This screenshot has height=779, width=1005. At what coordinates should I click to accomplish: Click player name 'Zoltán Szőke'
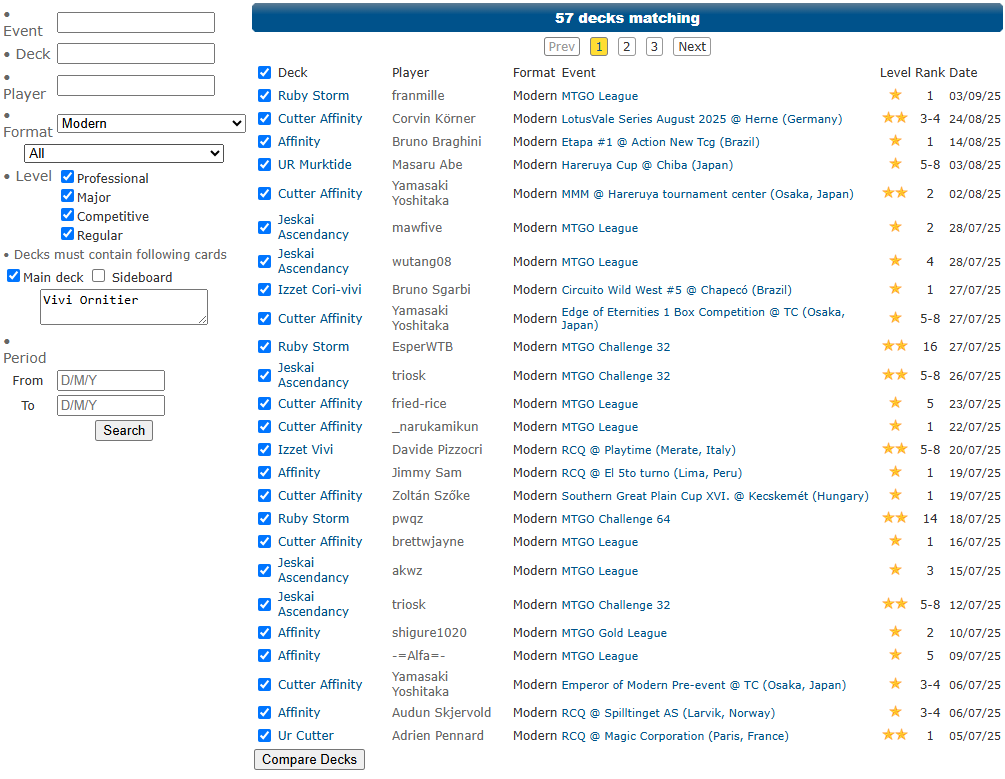pos(431,496)
